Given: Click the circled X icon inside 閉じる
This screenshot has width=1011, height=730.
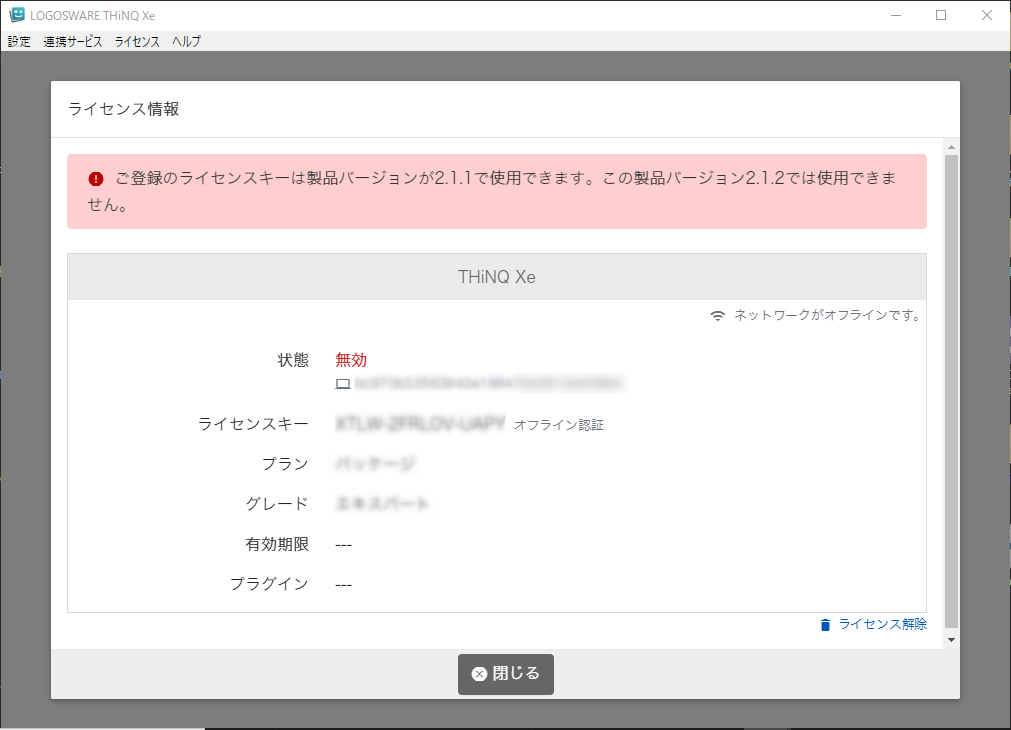Looking at the screenshot, I should (479, 674).
